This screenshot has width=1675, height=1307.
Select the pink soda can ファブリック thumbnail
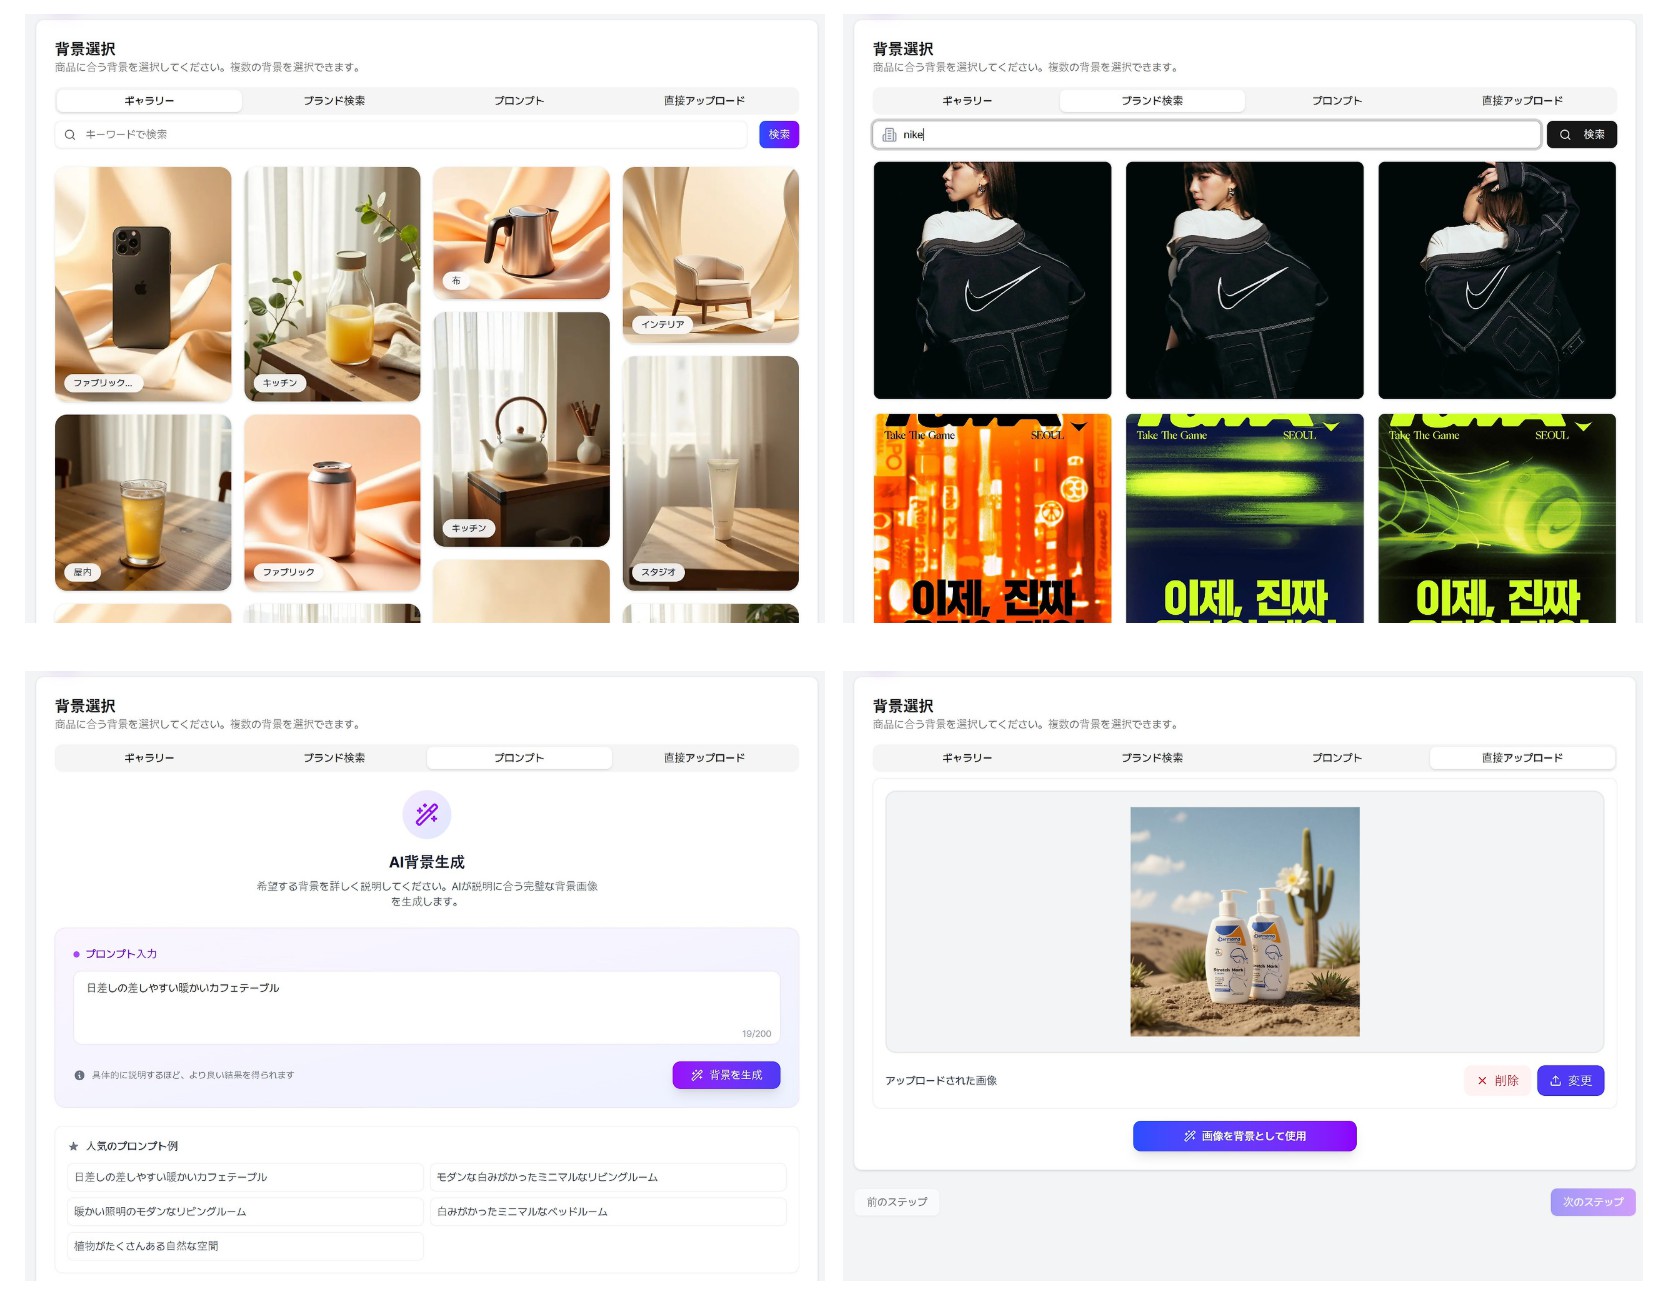(x=332, y=503)
